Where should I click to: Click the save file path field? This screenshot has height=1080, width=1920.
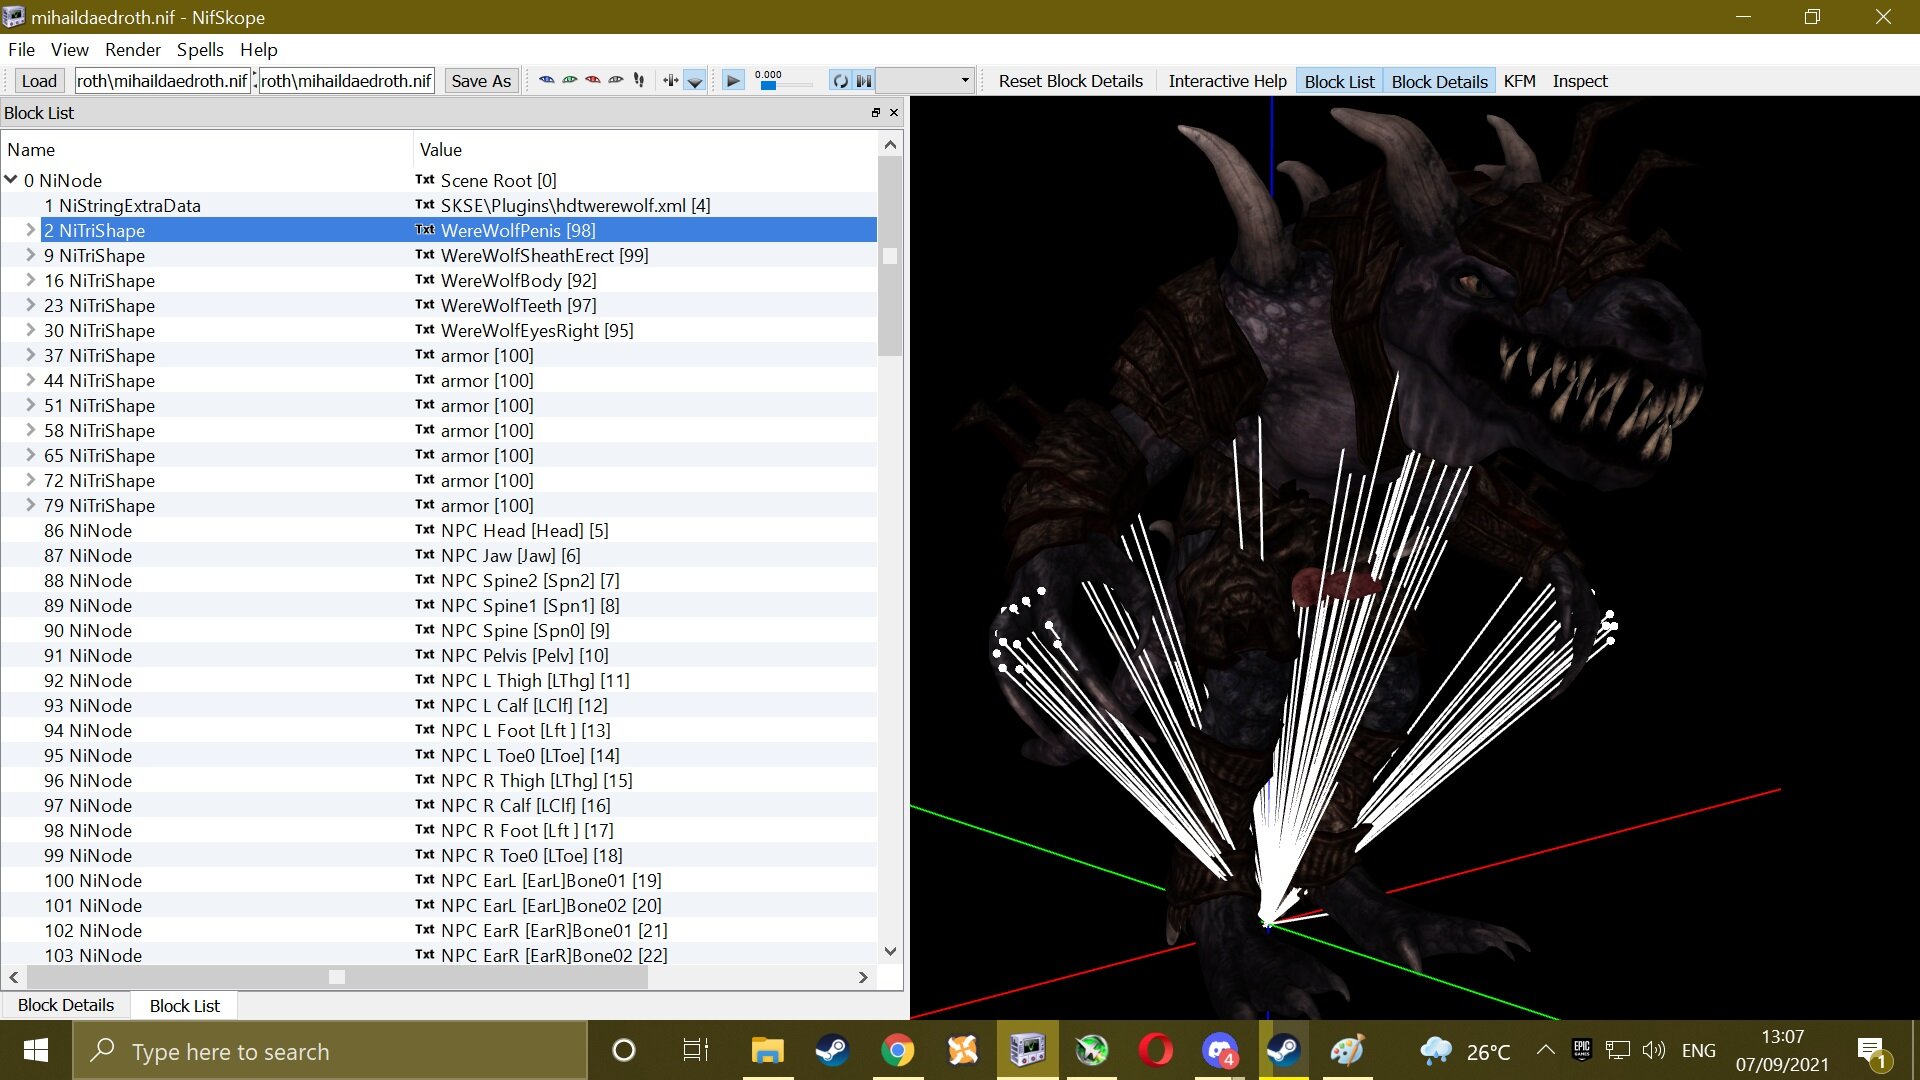point(347,81)
